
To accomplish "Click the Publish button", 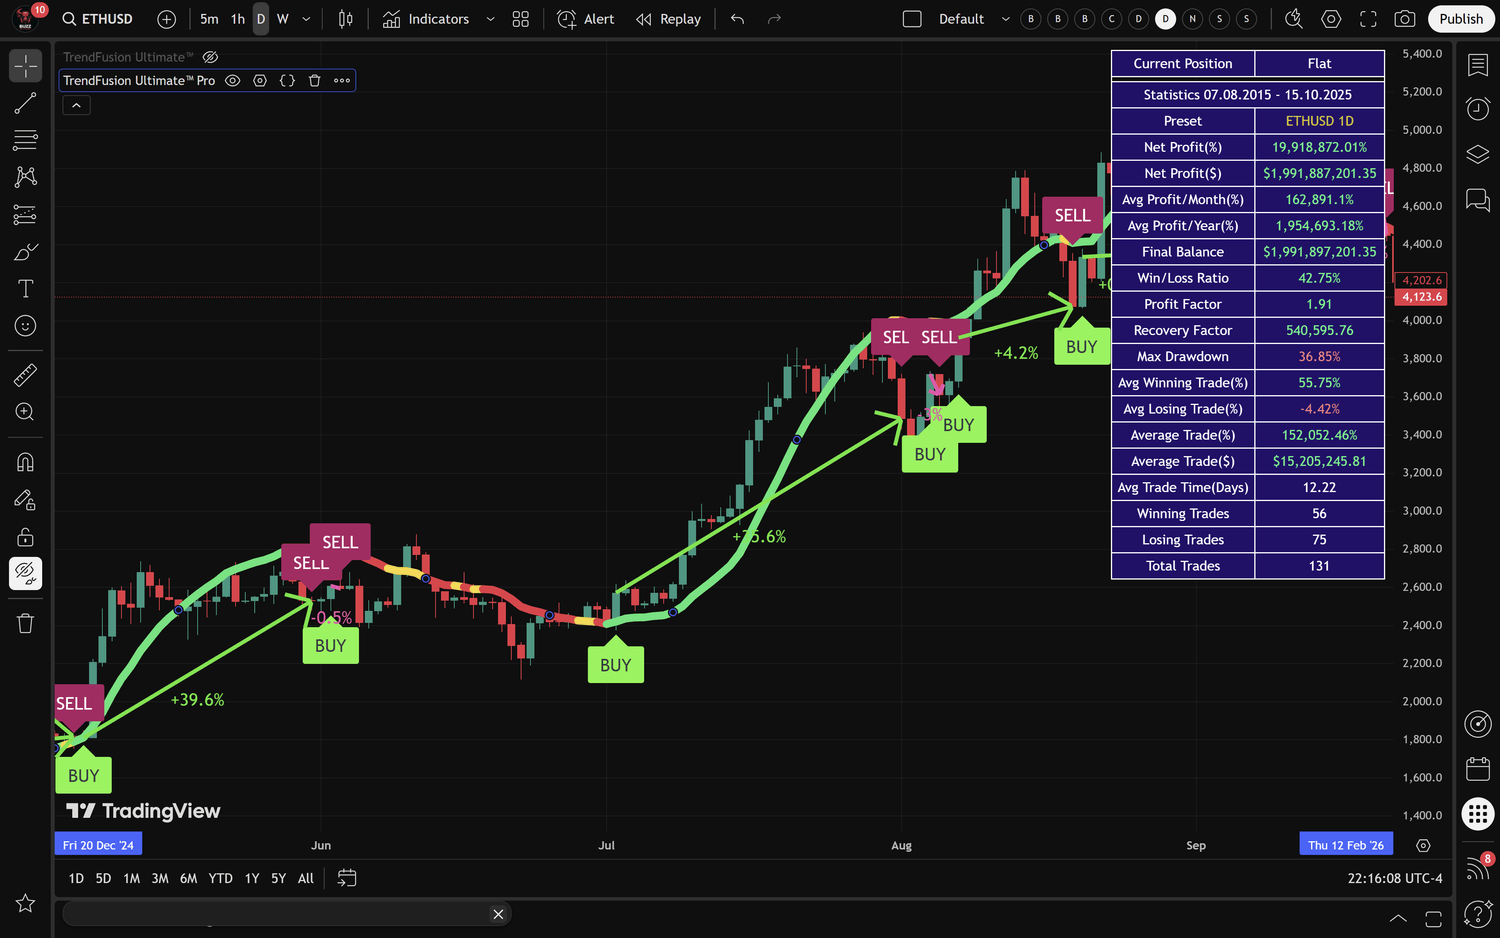I will coord(1461,18).
